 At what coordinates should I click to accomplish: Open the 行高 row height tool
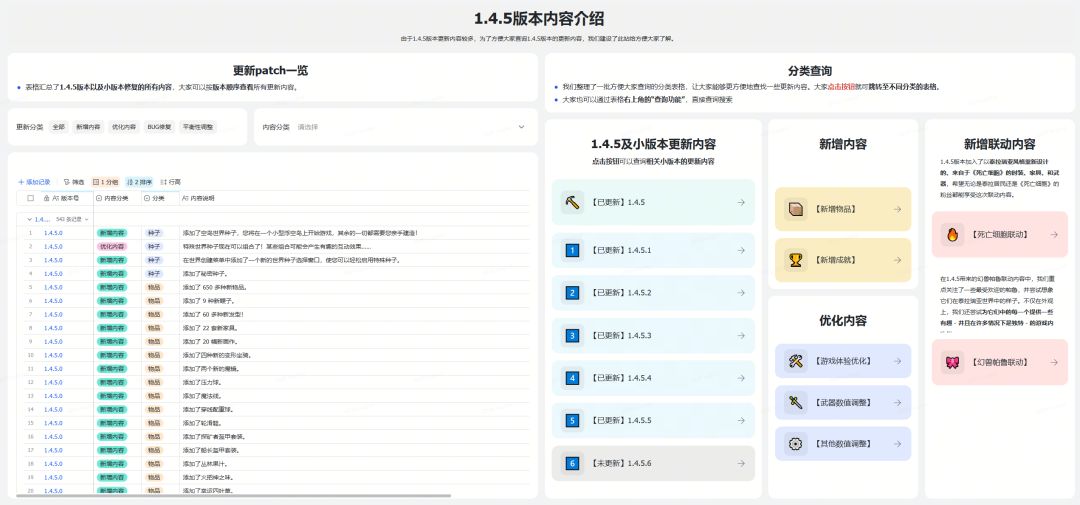click(170, 182)
